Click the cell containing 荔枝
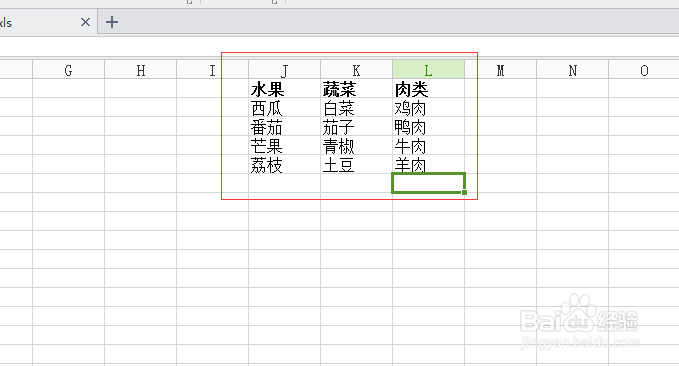This screenshot has height=366, width=679. coord(285,165)
